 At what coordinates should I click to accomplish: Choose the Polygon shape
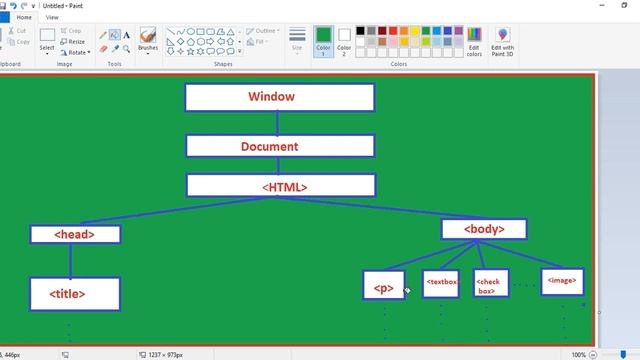coord(220,31)
